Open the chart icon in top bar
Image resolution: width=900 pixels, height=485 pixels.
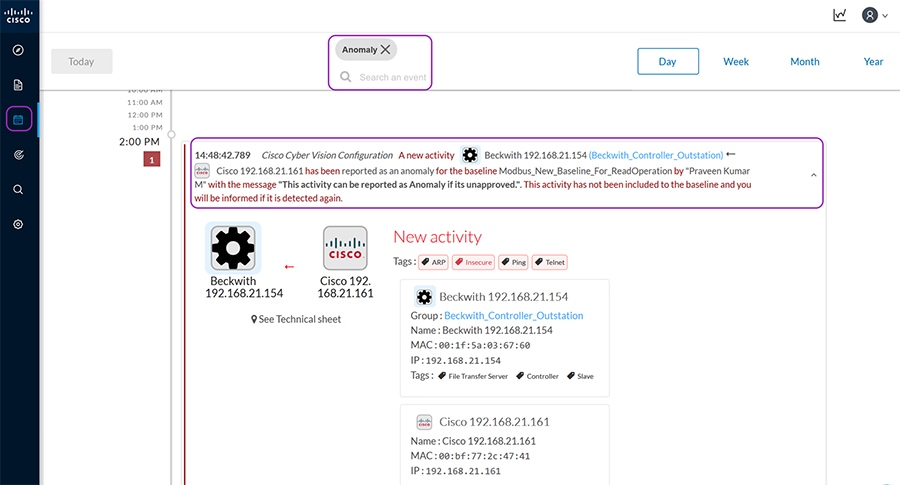click(x=840, y=15)
